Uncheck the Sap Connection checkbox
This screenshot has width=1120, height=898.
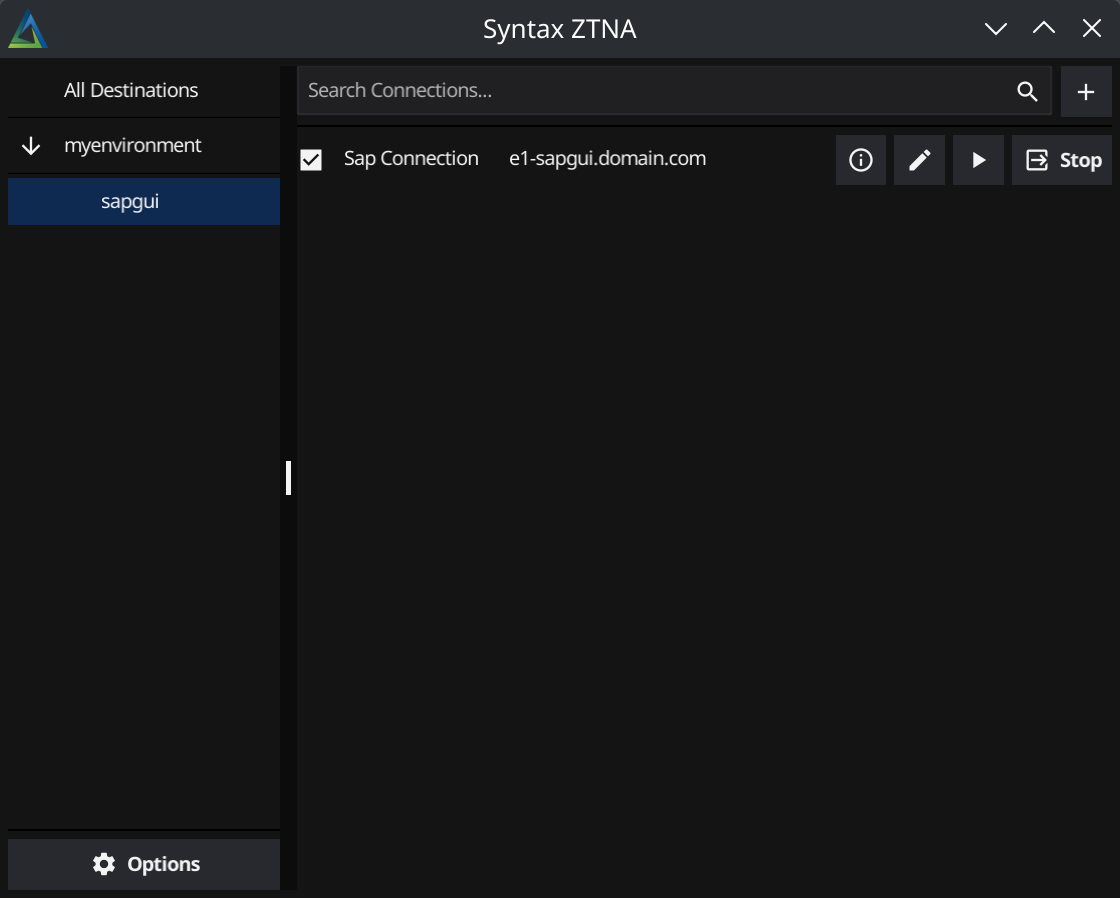[x=310, y=159]
